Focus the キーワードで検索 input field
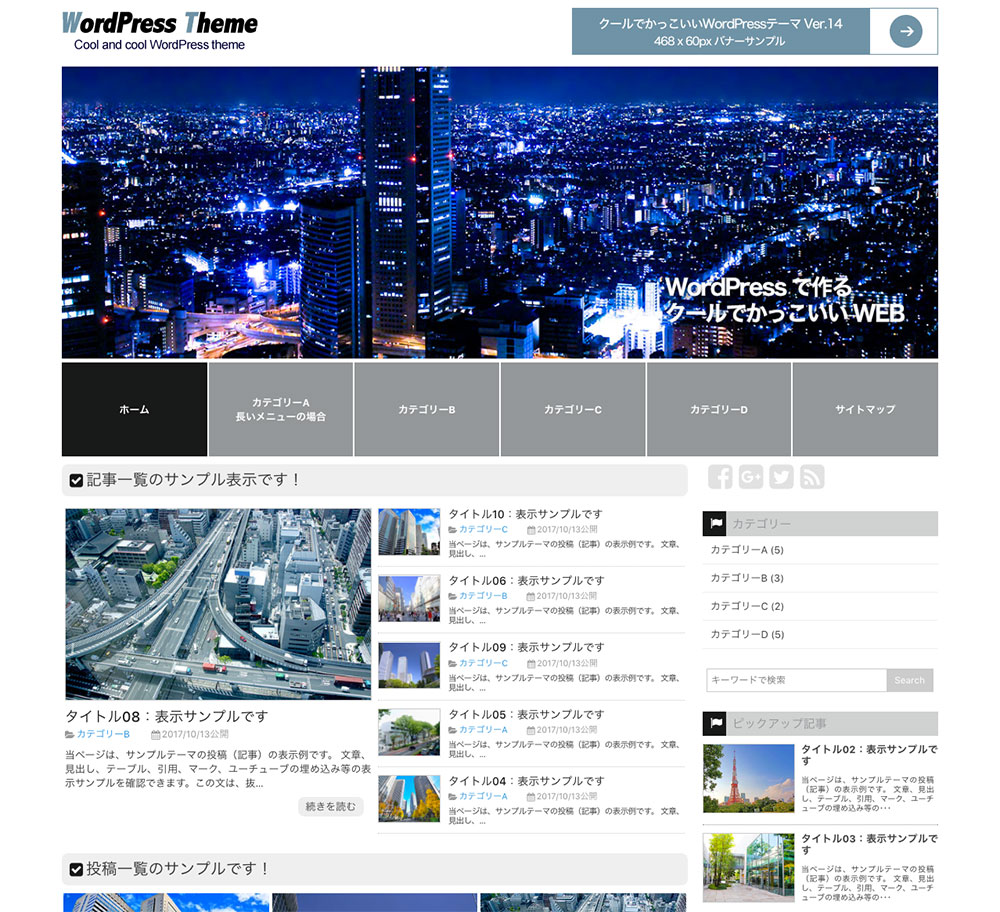 point(797,680)
